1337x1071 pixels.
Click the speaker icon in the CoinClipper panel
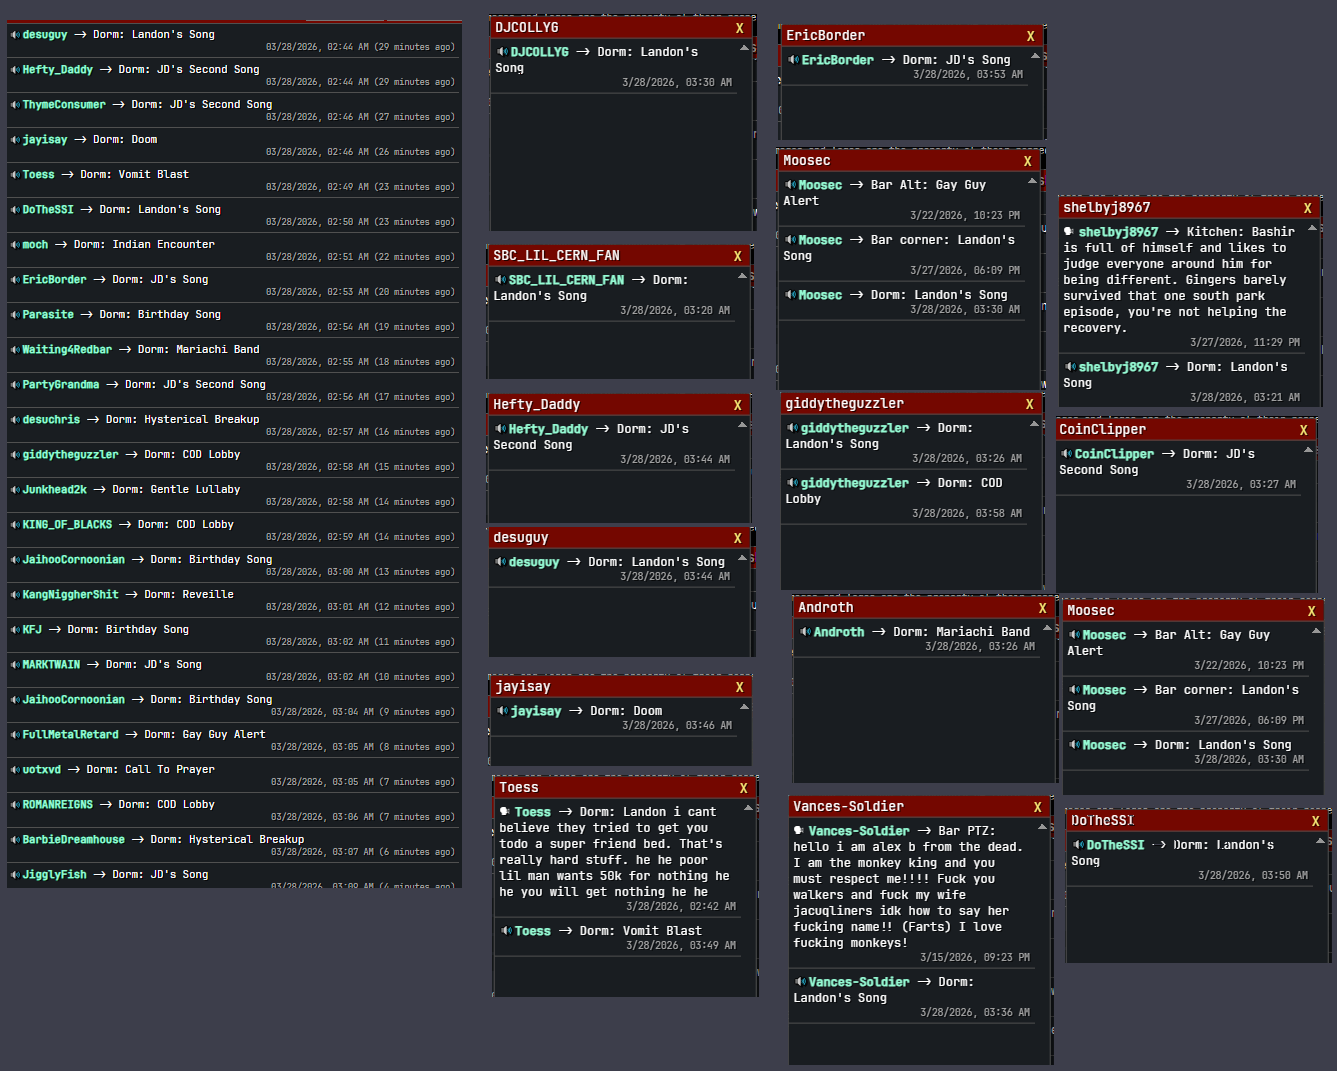pyautogui.click(x=1066, y=454)
